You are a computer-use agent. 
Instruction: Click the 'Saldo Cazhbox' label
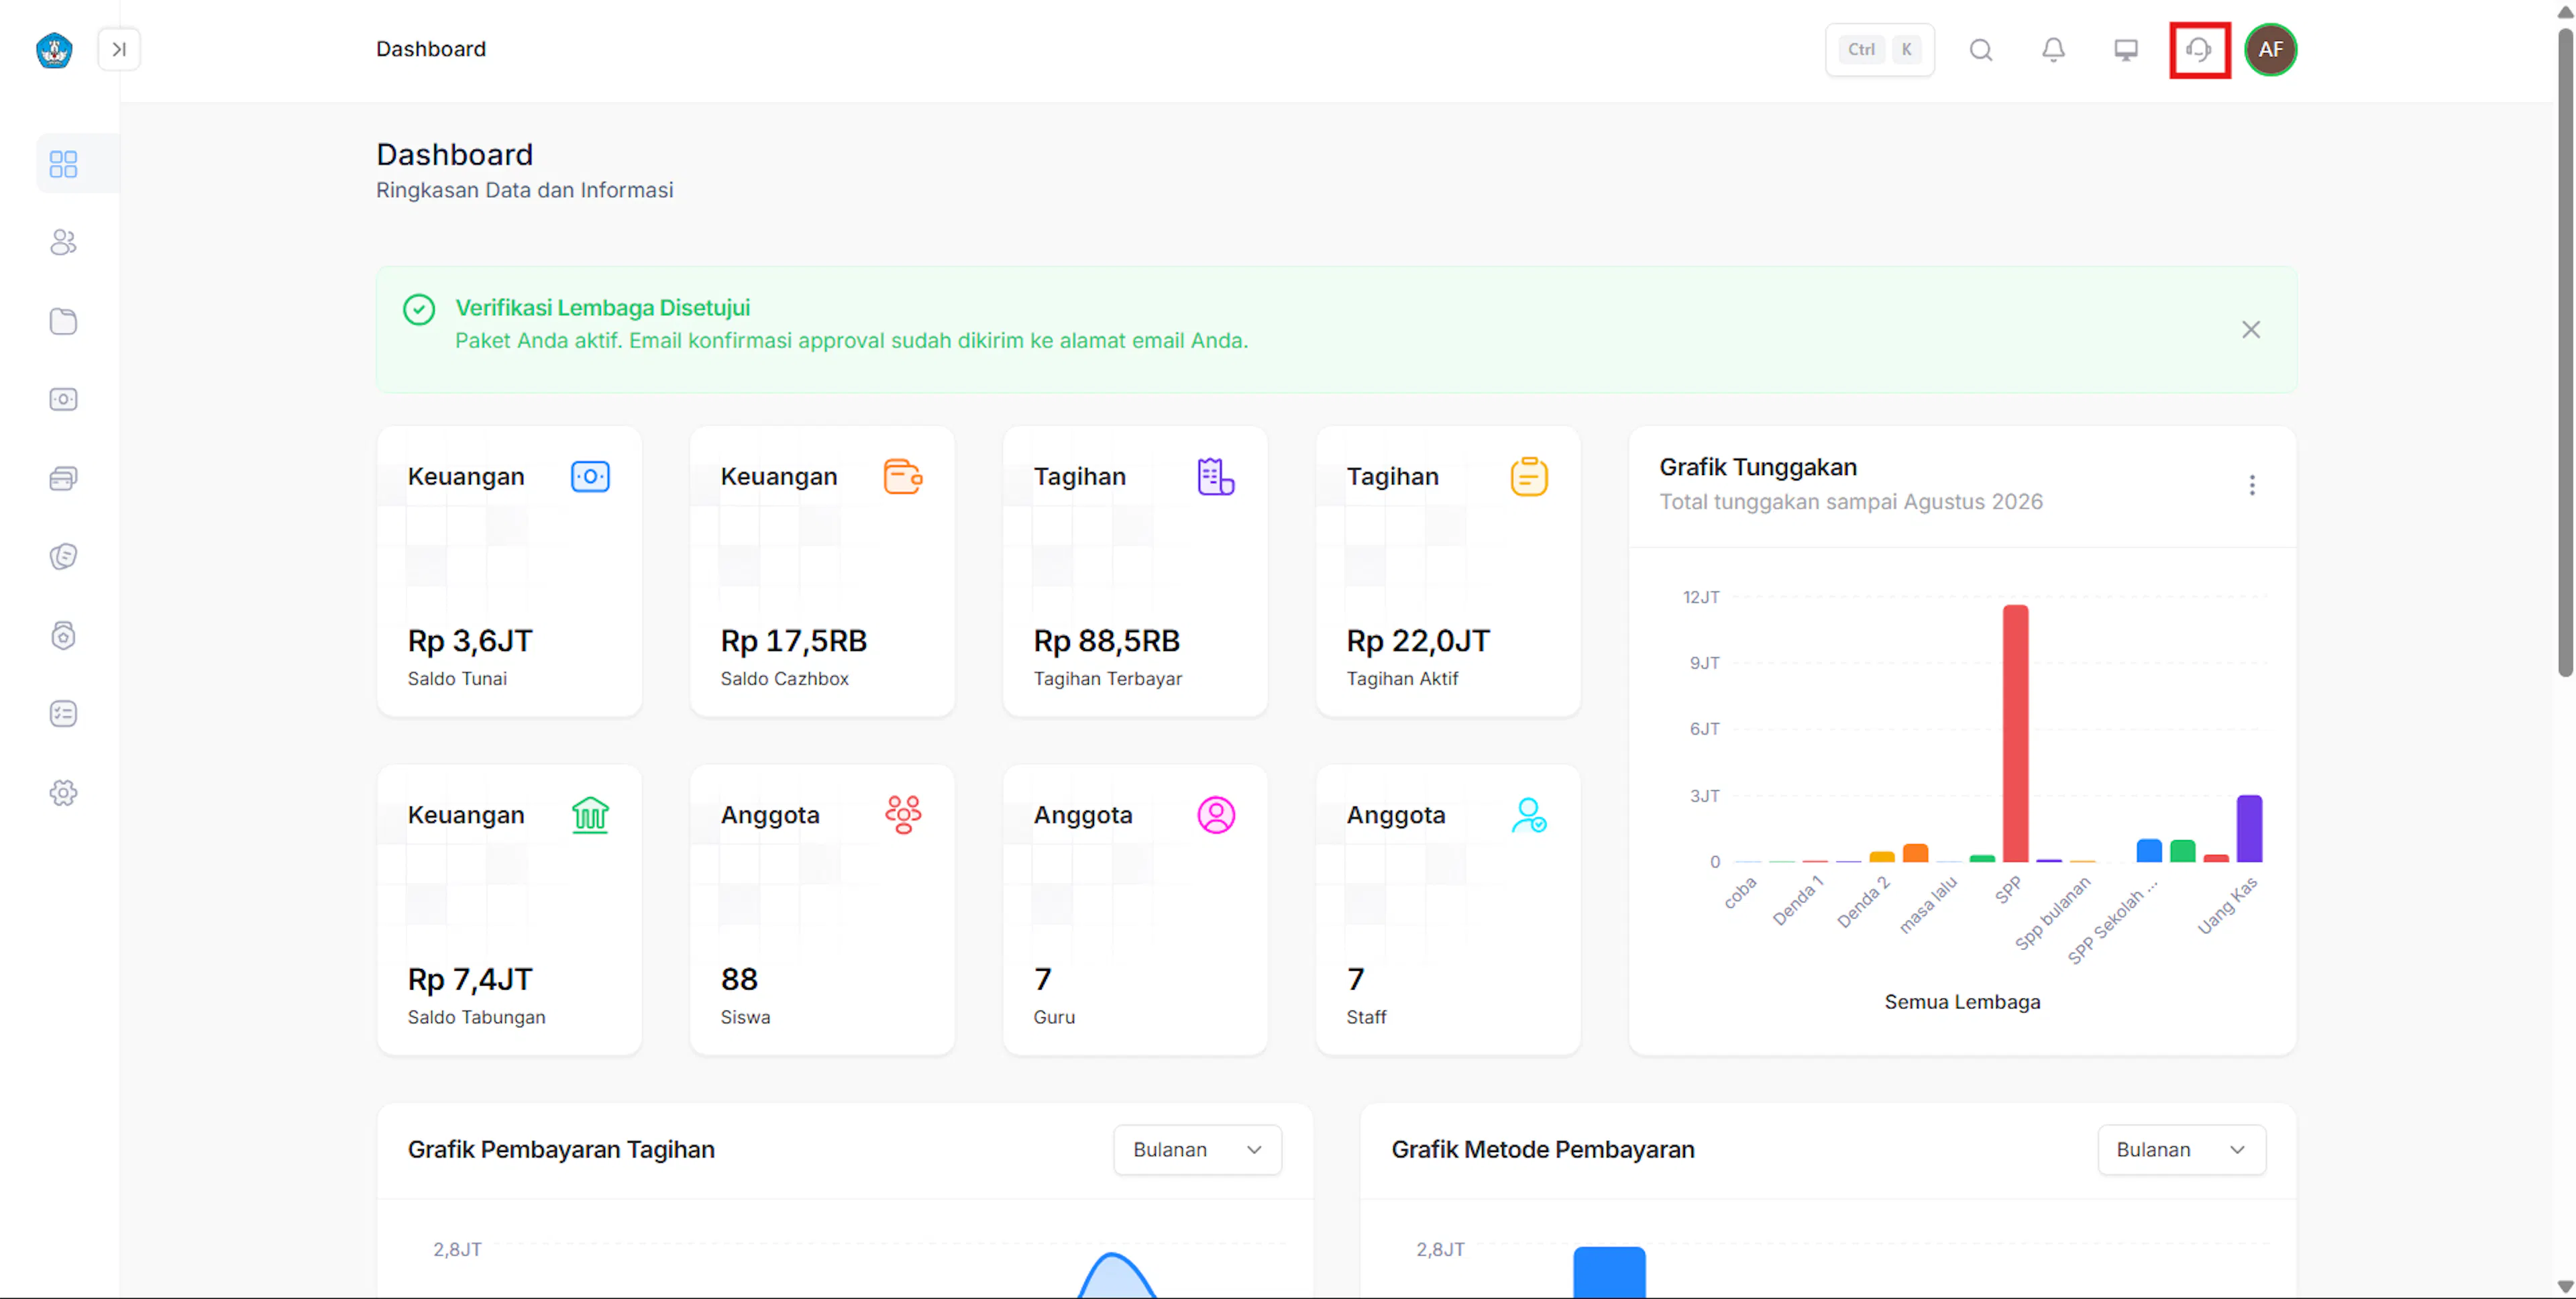[x=784, y=679]
